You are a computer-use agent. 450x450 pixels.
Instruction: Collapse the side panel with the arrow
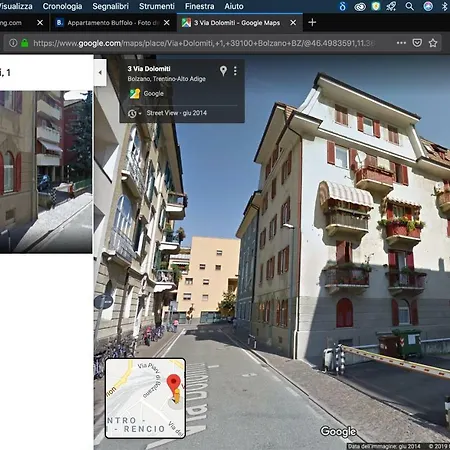click(x=100, y=72)
